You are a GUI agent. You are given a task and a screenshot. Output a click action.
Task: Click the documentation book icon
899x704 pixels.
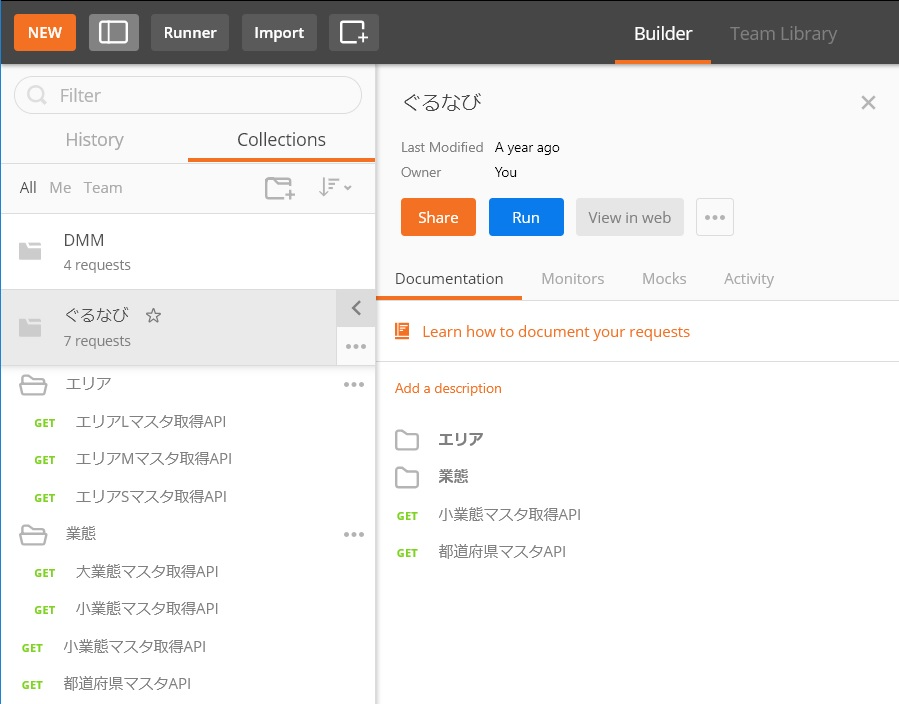tap(402, 331)
